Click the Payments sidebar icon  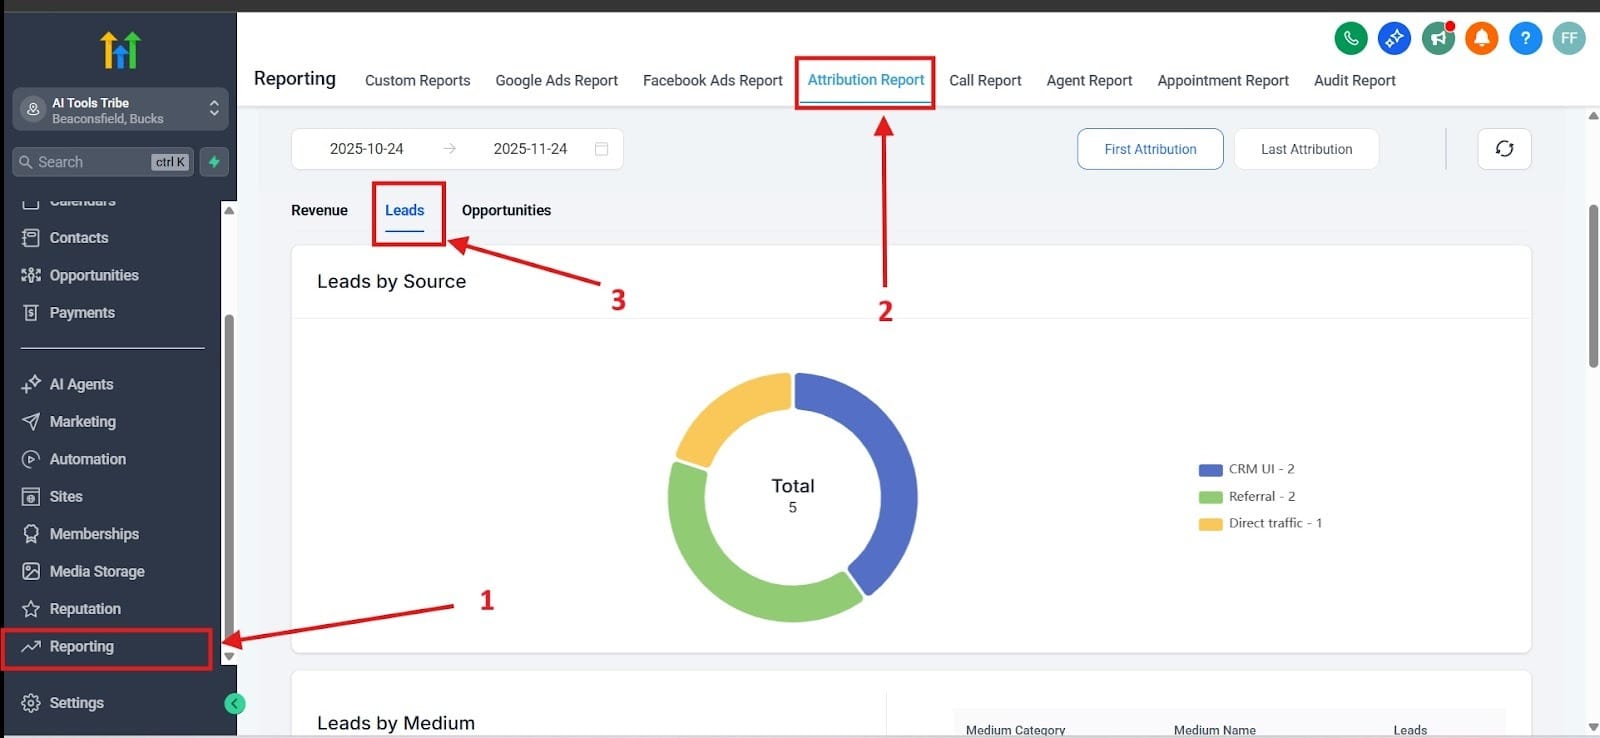(x=31, y=313)
